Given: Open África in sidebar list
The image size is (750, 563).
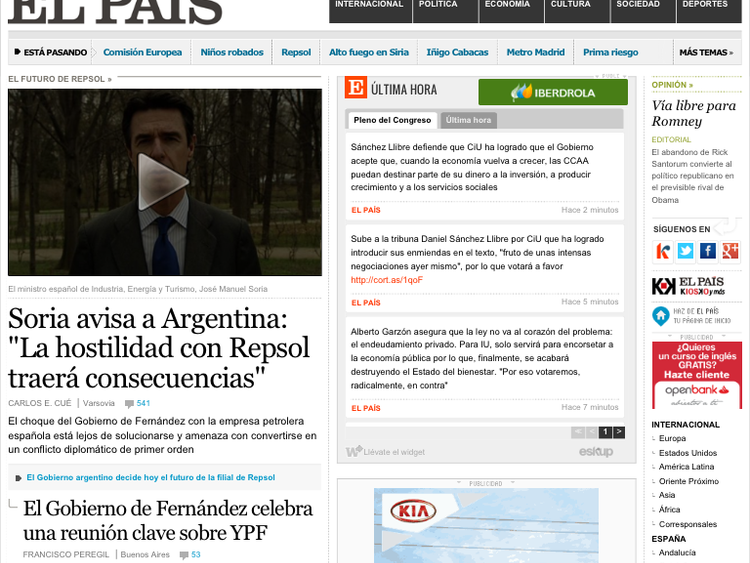Looking at the screenshot, I should pos(669,509).
